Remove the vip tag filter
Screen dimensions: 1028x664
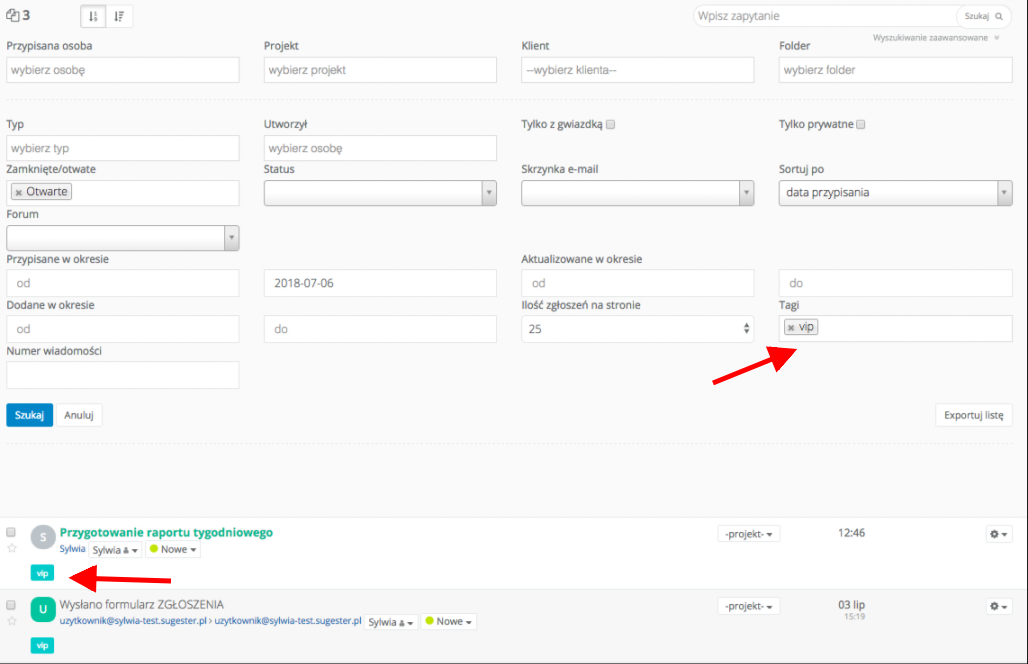pos(791,328)
